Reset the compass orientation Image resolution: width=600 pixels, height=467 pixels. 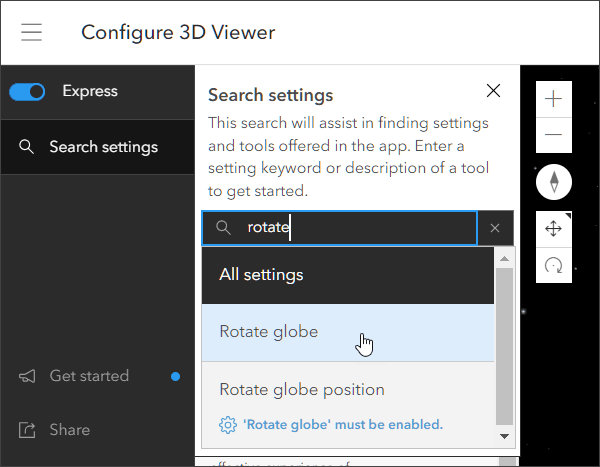[554, 182]
